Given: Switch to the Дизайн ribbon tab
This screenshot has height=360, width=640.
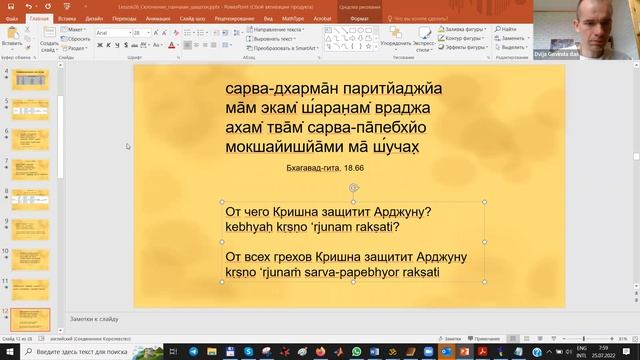Looking at the screenshot, I should [94, 19].
